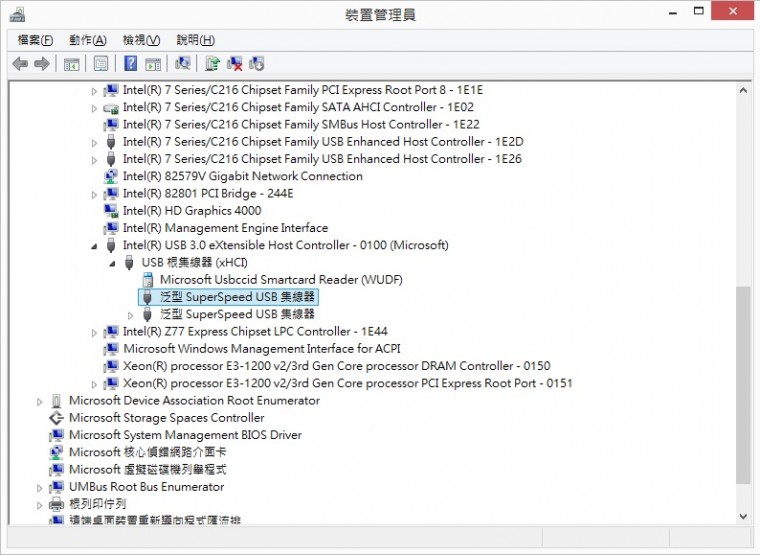The width and height of the screenshot is (760, 555).
Task: Collapse the USB 根集線器 (xHCI) node
Action: (x=112, y=264)
